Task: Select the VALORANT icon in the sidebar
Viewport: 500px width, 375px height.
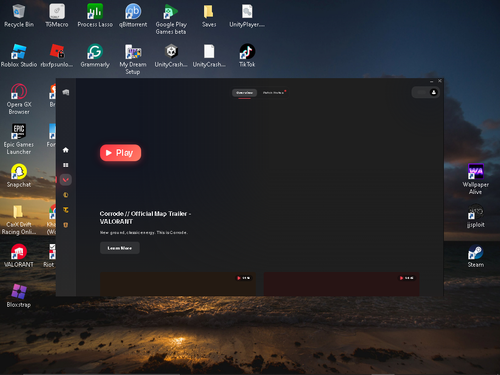Action: click(x=66, y=180)
